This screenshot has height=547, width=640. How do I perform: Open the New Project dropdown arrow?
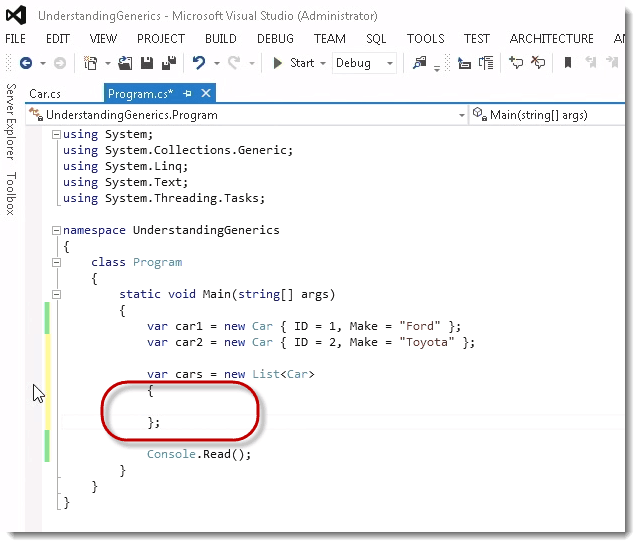point(108,63)
